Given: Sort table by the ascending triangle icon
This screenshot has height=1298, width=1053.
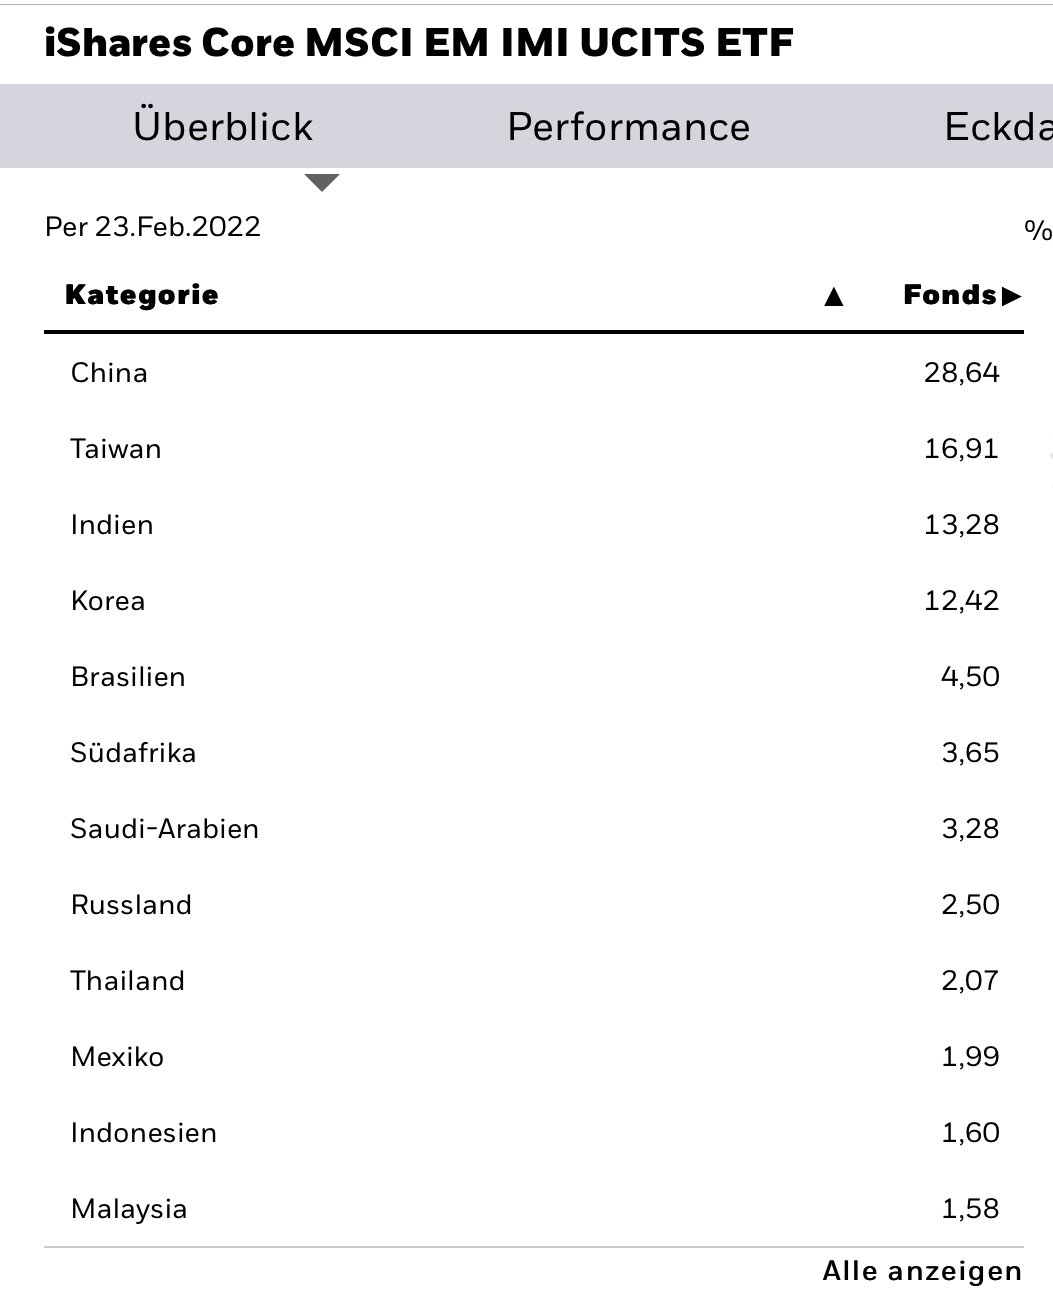Looking at the screenshot, I should [834, 296].
